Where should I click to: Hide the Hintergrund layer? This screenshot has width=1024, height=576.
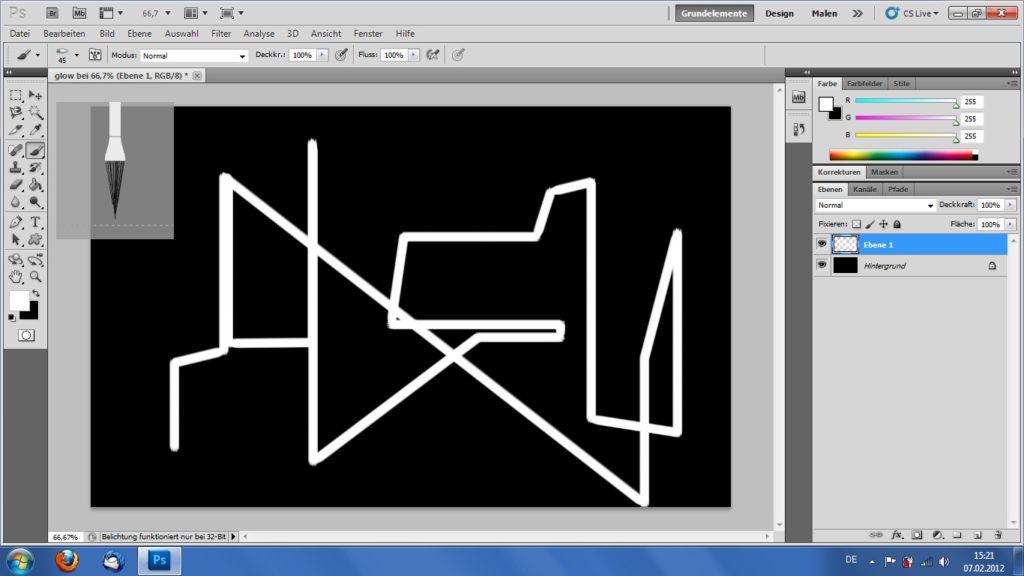[x=822, y=265]
